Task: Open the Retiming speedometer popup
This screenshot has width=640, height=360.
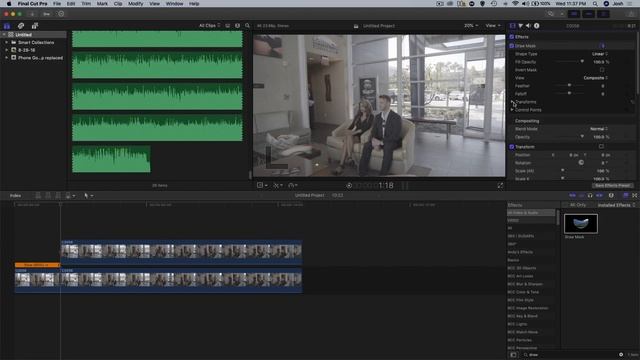Action: coord(292,185)
